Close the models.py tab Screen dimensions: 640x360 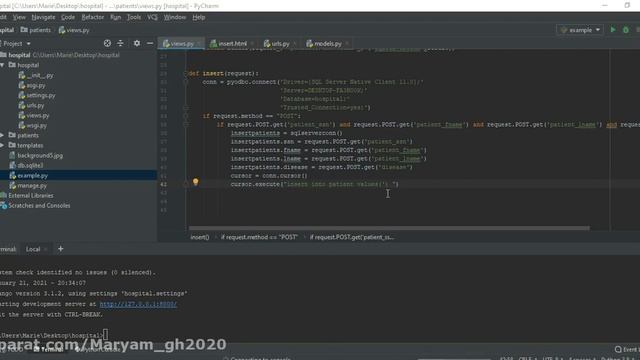coord(347,44)
